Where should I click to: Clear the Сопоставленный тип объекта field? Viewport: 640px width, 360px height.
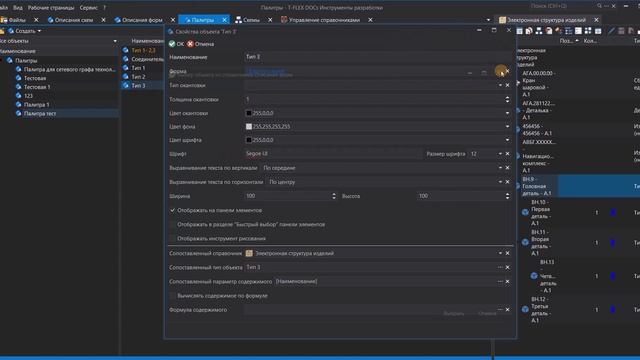507,267
